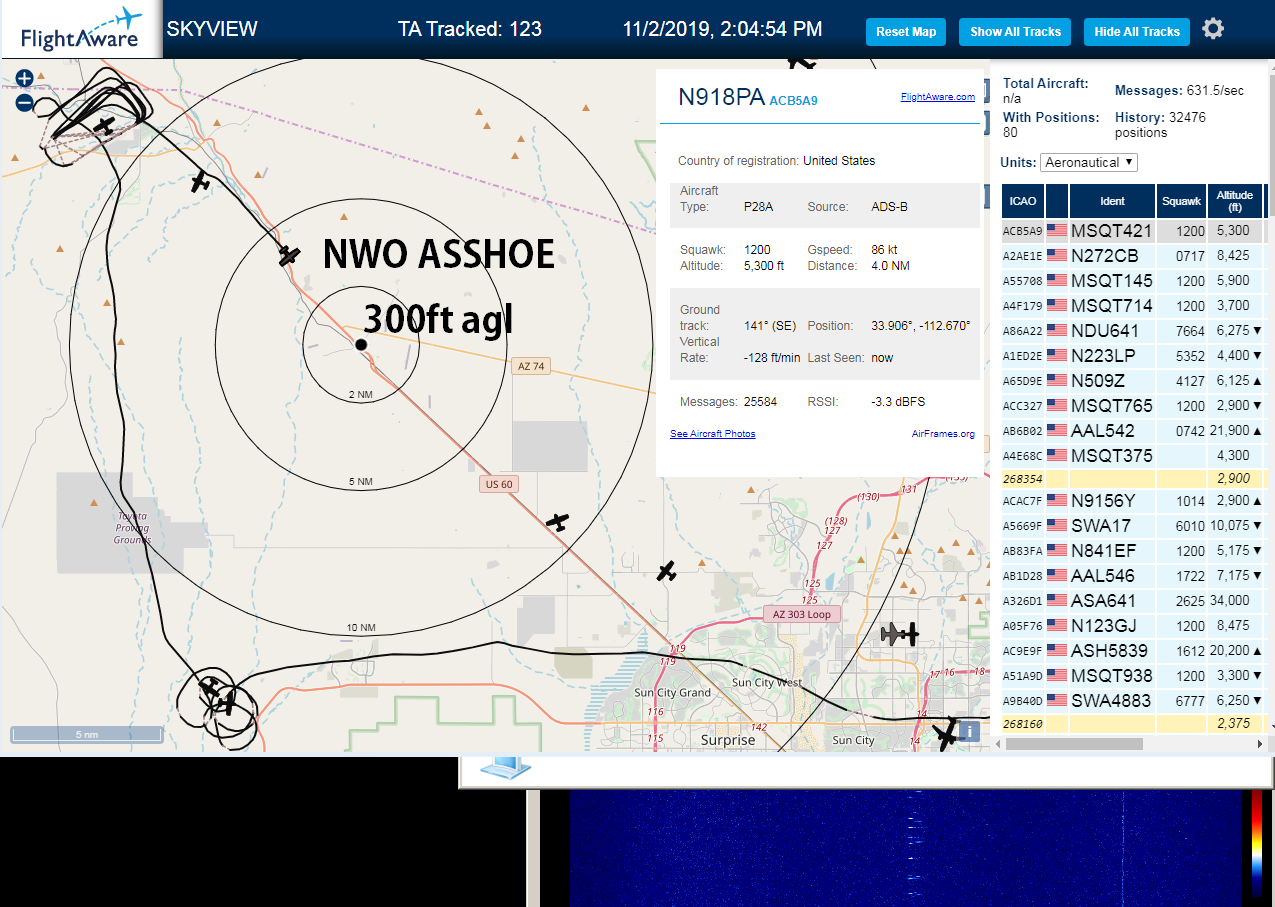This screenshot has height=907, width=1275.
Task: Click the FlightAware logo
Action: tap(81, 29)
